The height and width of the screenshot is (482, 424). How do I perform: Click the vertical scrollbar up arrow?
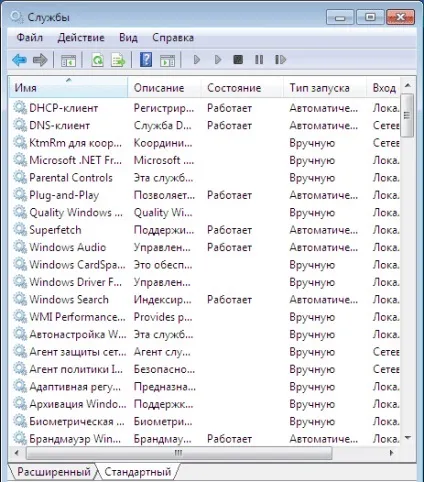[407, 85]
